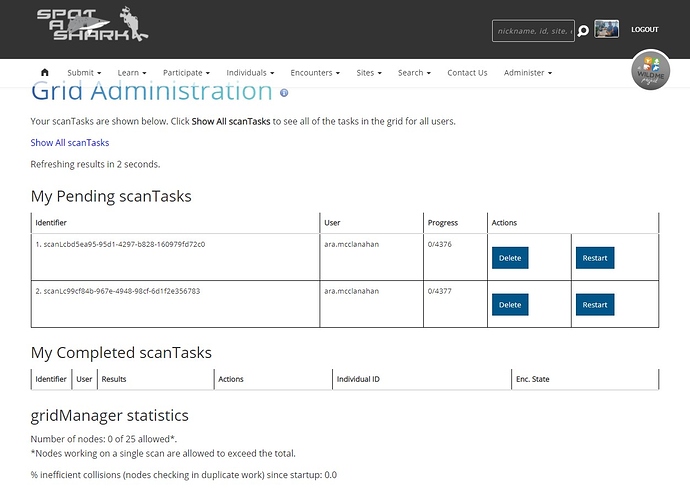Screen dimensions: 690x488
Task: Expand the Administer menu
Action: tap(528, 73)
